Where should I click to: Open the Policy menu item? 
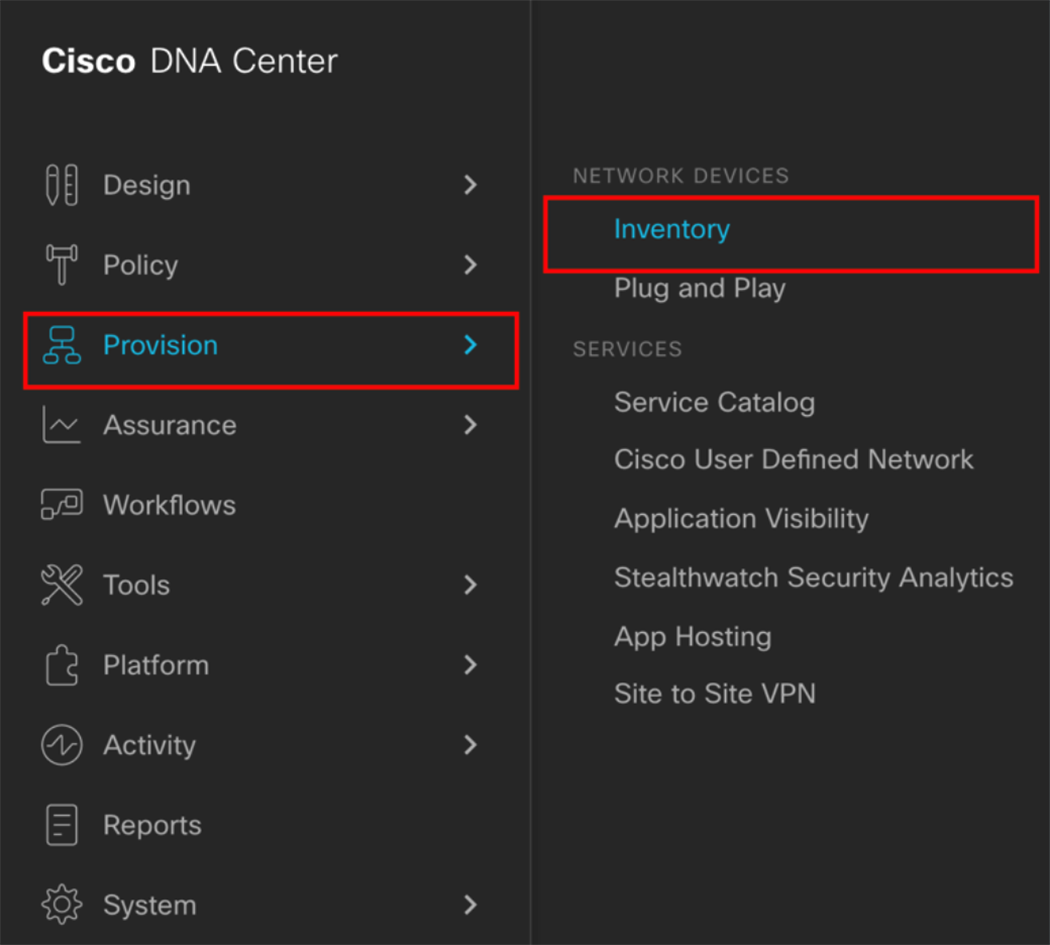click(x=141, y=265)
